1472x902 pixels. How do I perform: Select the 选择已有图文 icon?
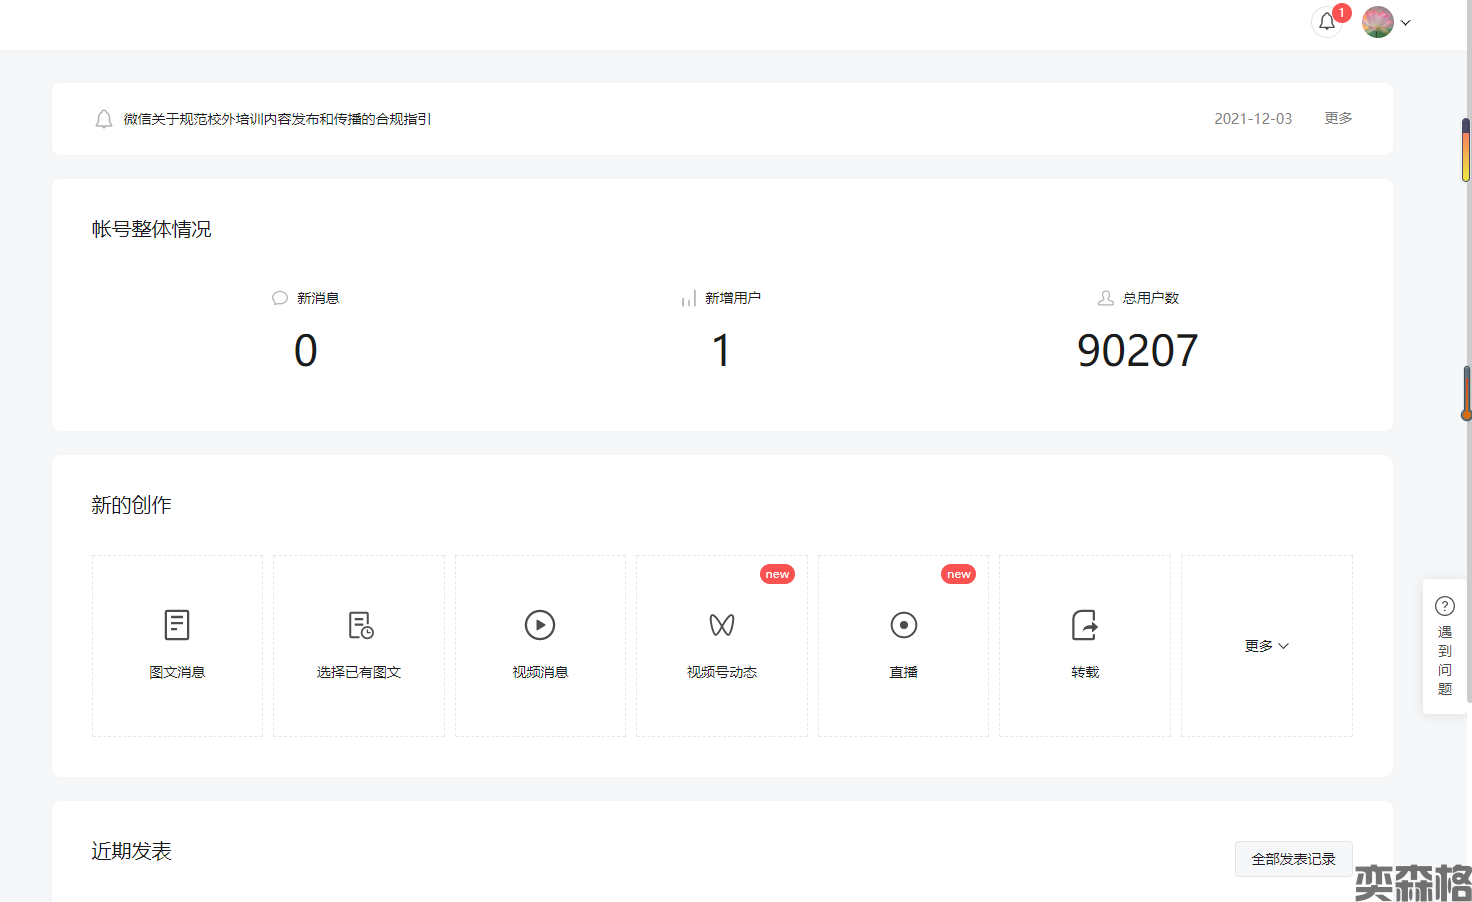(359, 625)
